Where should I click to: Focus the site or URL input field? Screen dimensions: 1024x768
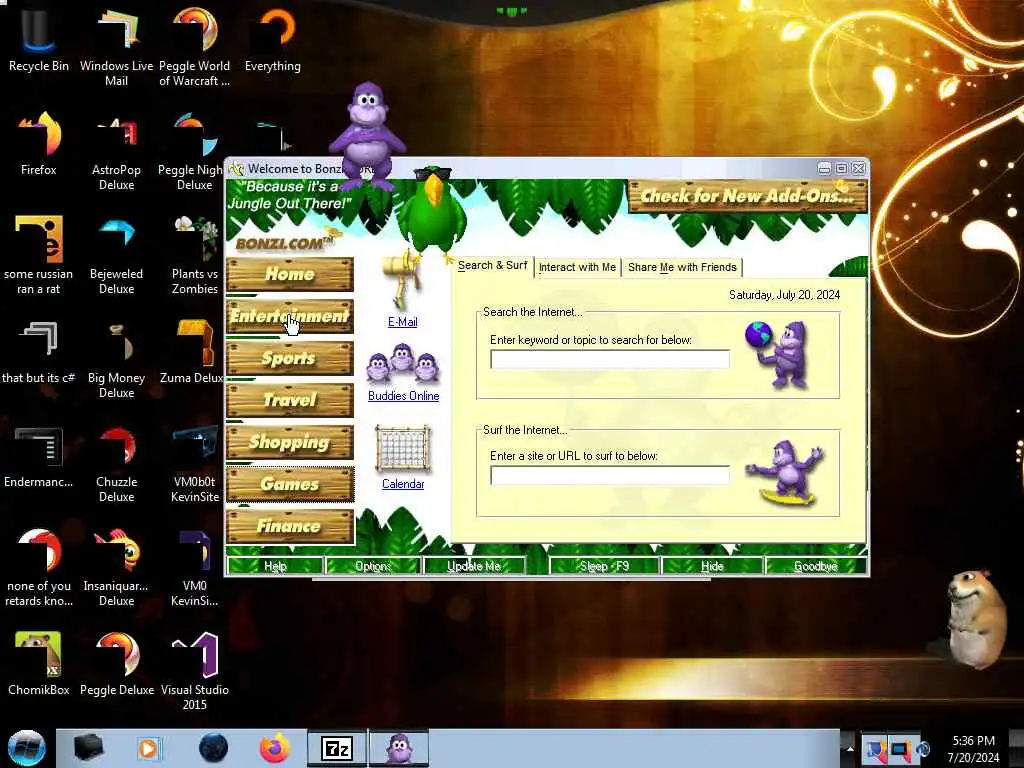pos(609,475)
